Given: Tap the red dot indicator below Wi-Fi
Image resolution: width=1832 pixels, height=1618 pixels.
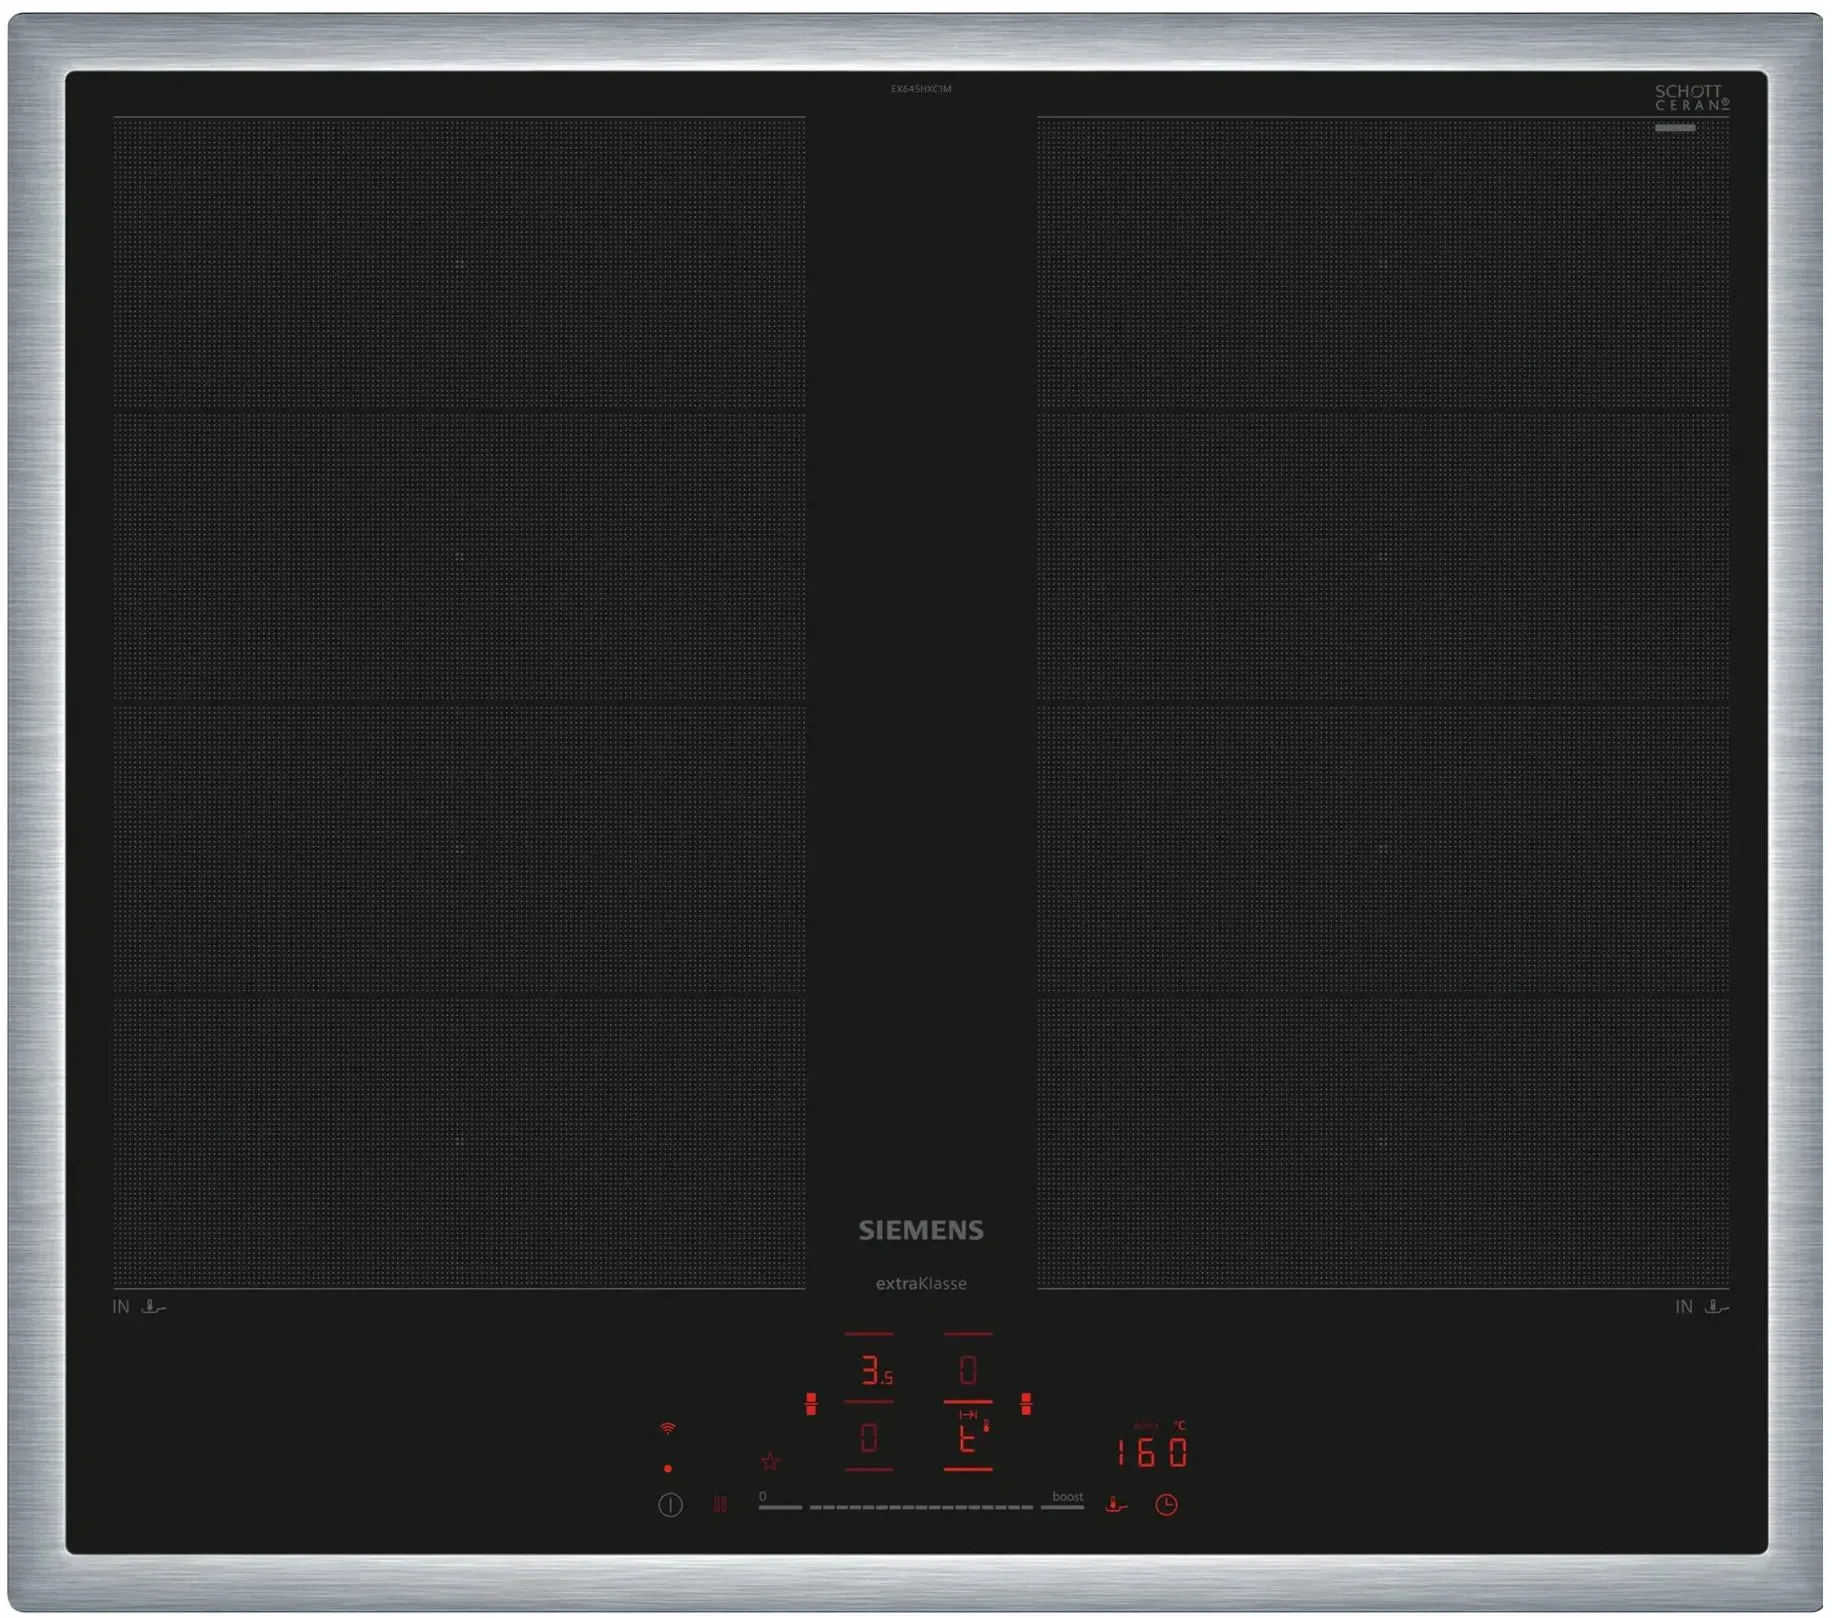Looking at the screenshot, I should click(668, 1468).
